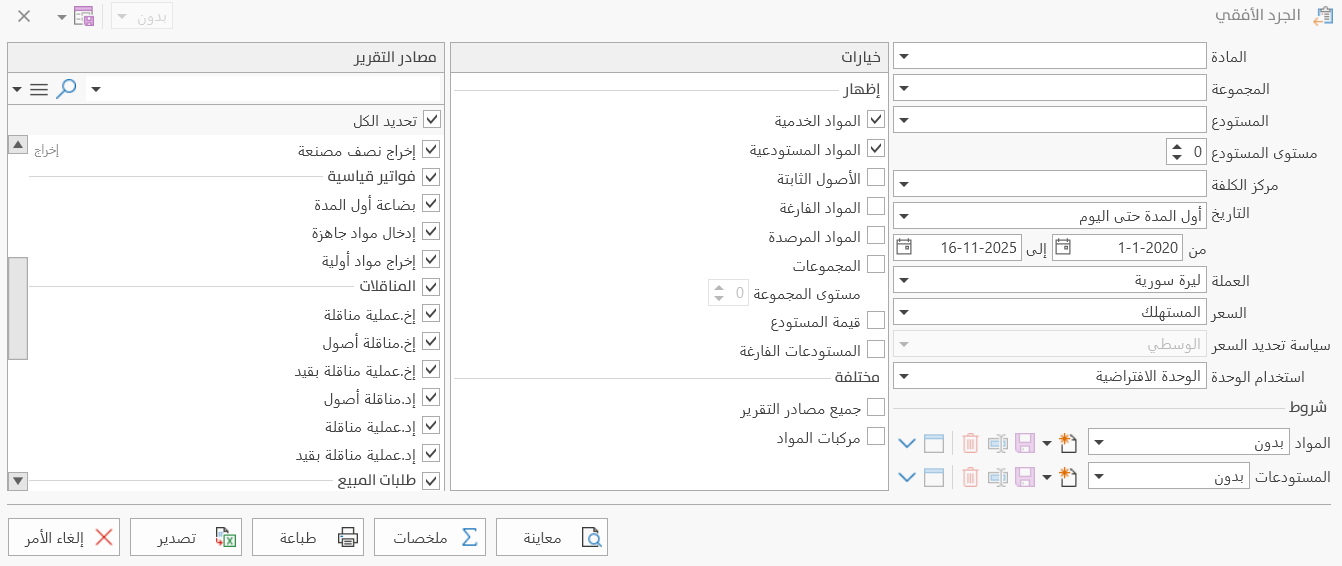Close the الجرد الأفقي window
Image resolution: width=1342 pixels, height=566 pixels.
24,16
